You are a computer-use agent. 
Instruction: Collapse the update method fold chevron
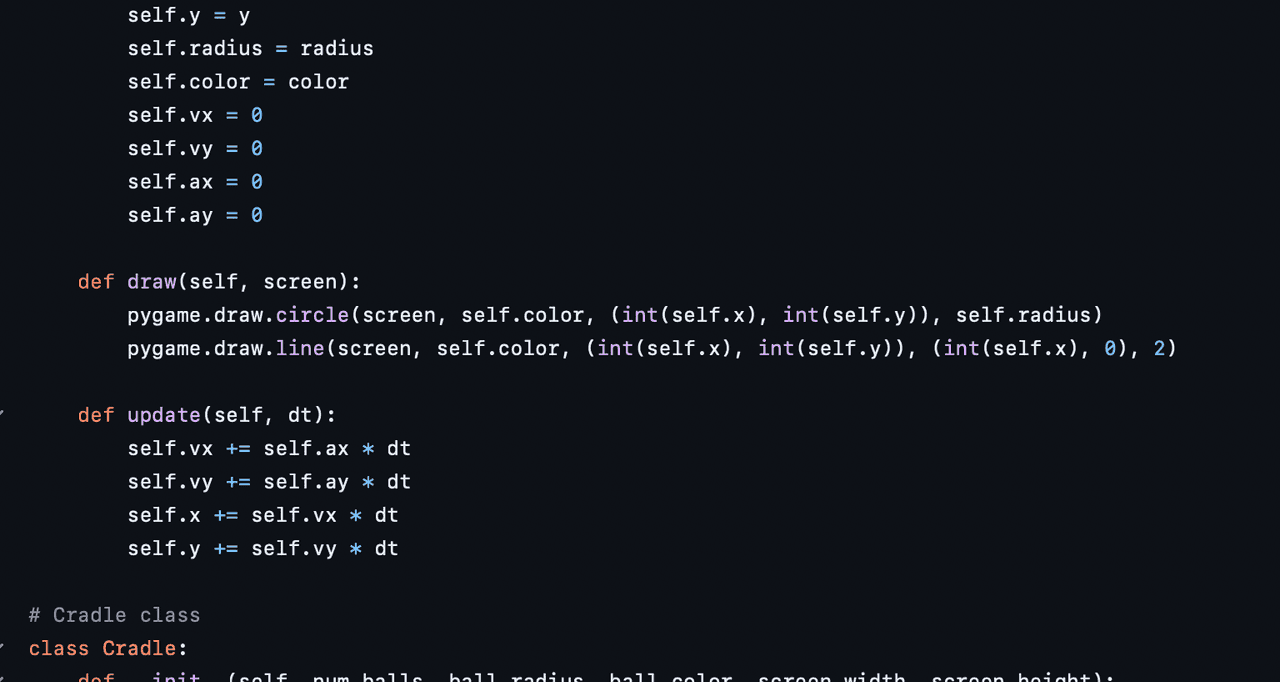point(3,413)
